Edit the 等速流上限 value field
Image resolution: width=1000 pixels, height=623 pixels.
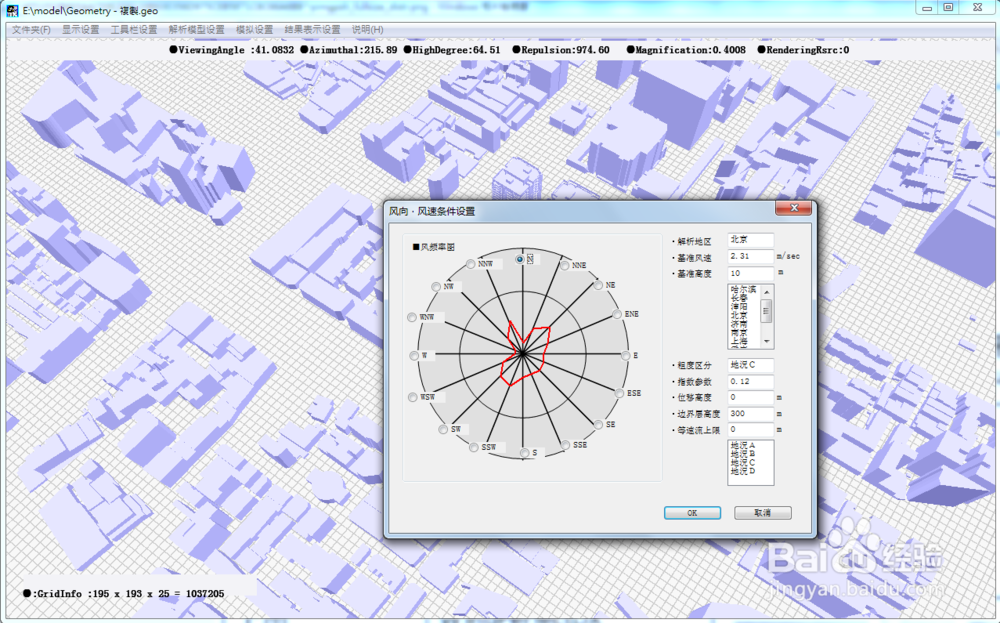coord(751,430)
